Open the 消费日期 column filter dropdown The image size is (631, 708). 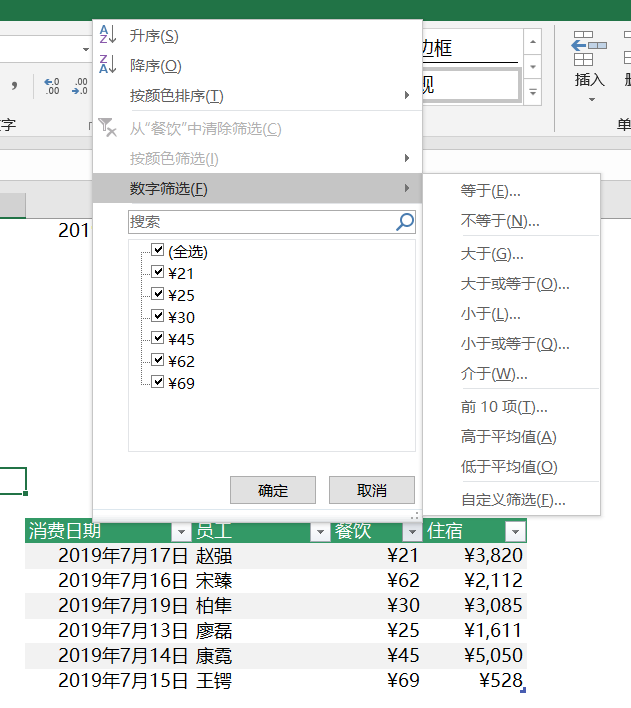click(180, 532)
